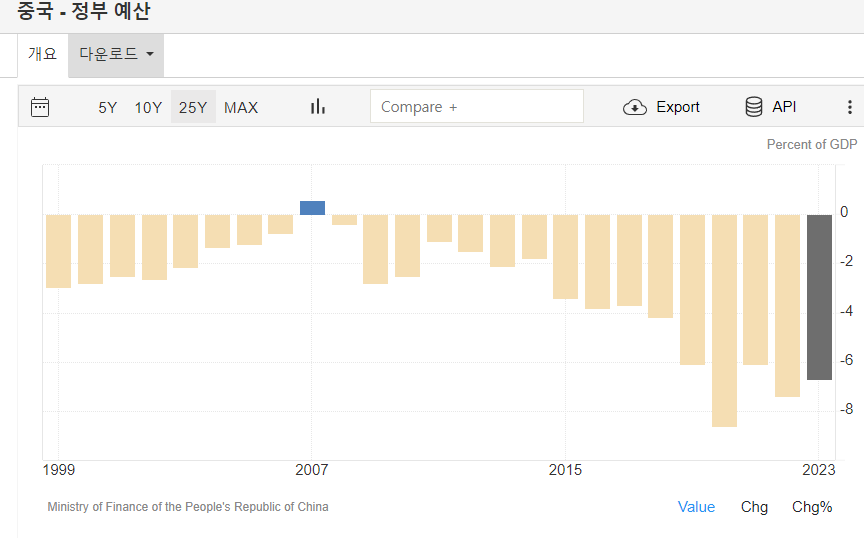The height and width of the screenshot is (538, 864).
Task: Show the Value view
Action: coord(696,507)
